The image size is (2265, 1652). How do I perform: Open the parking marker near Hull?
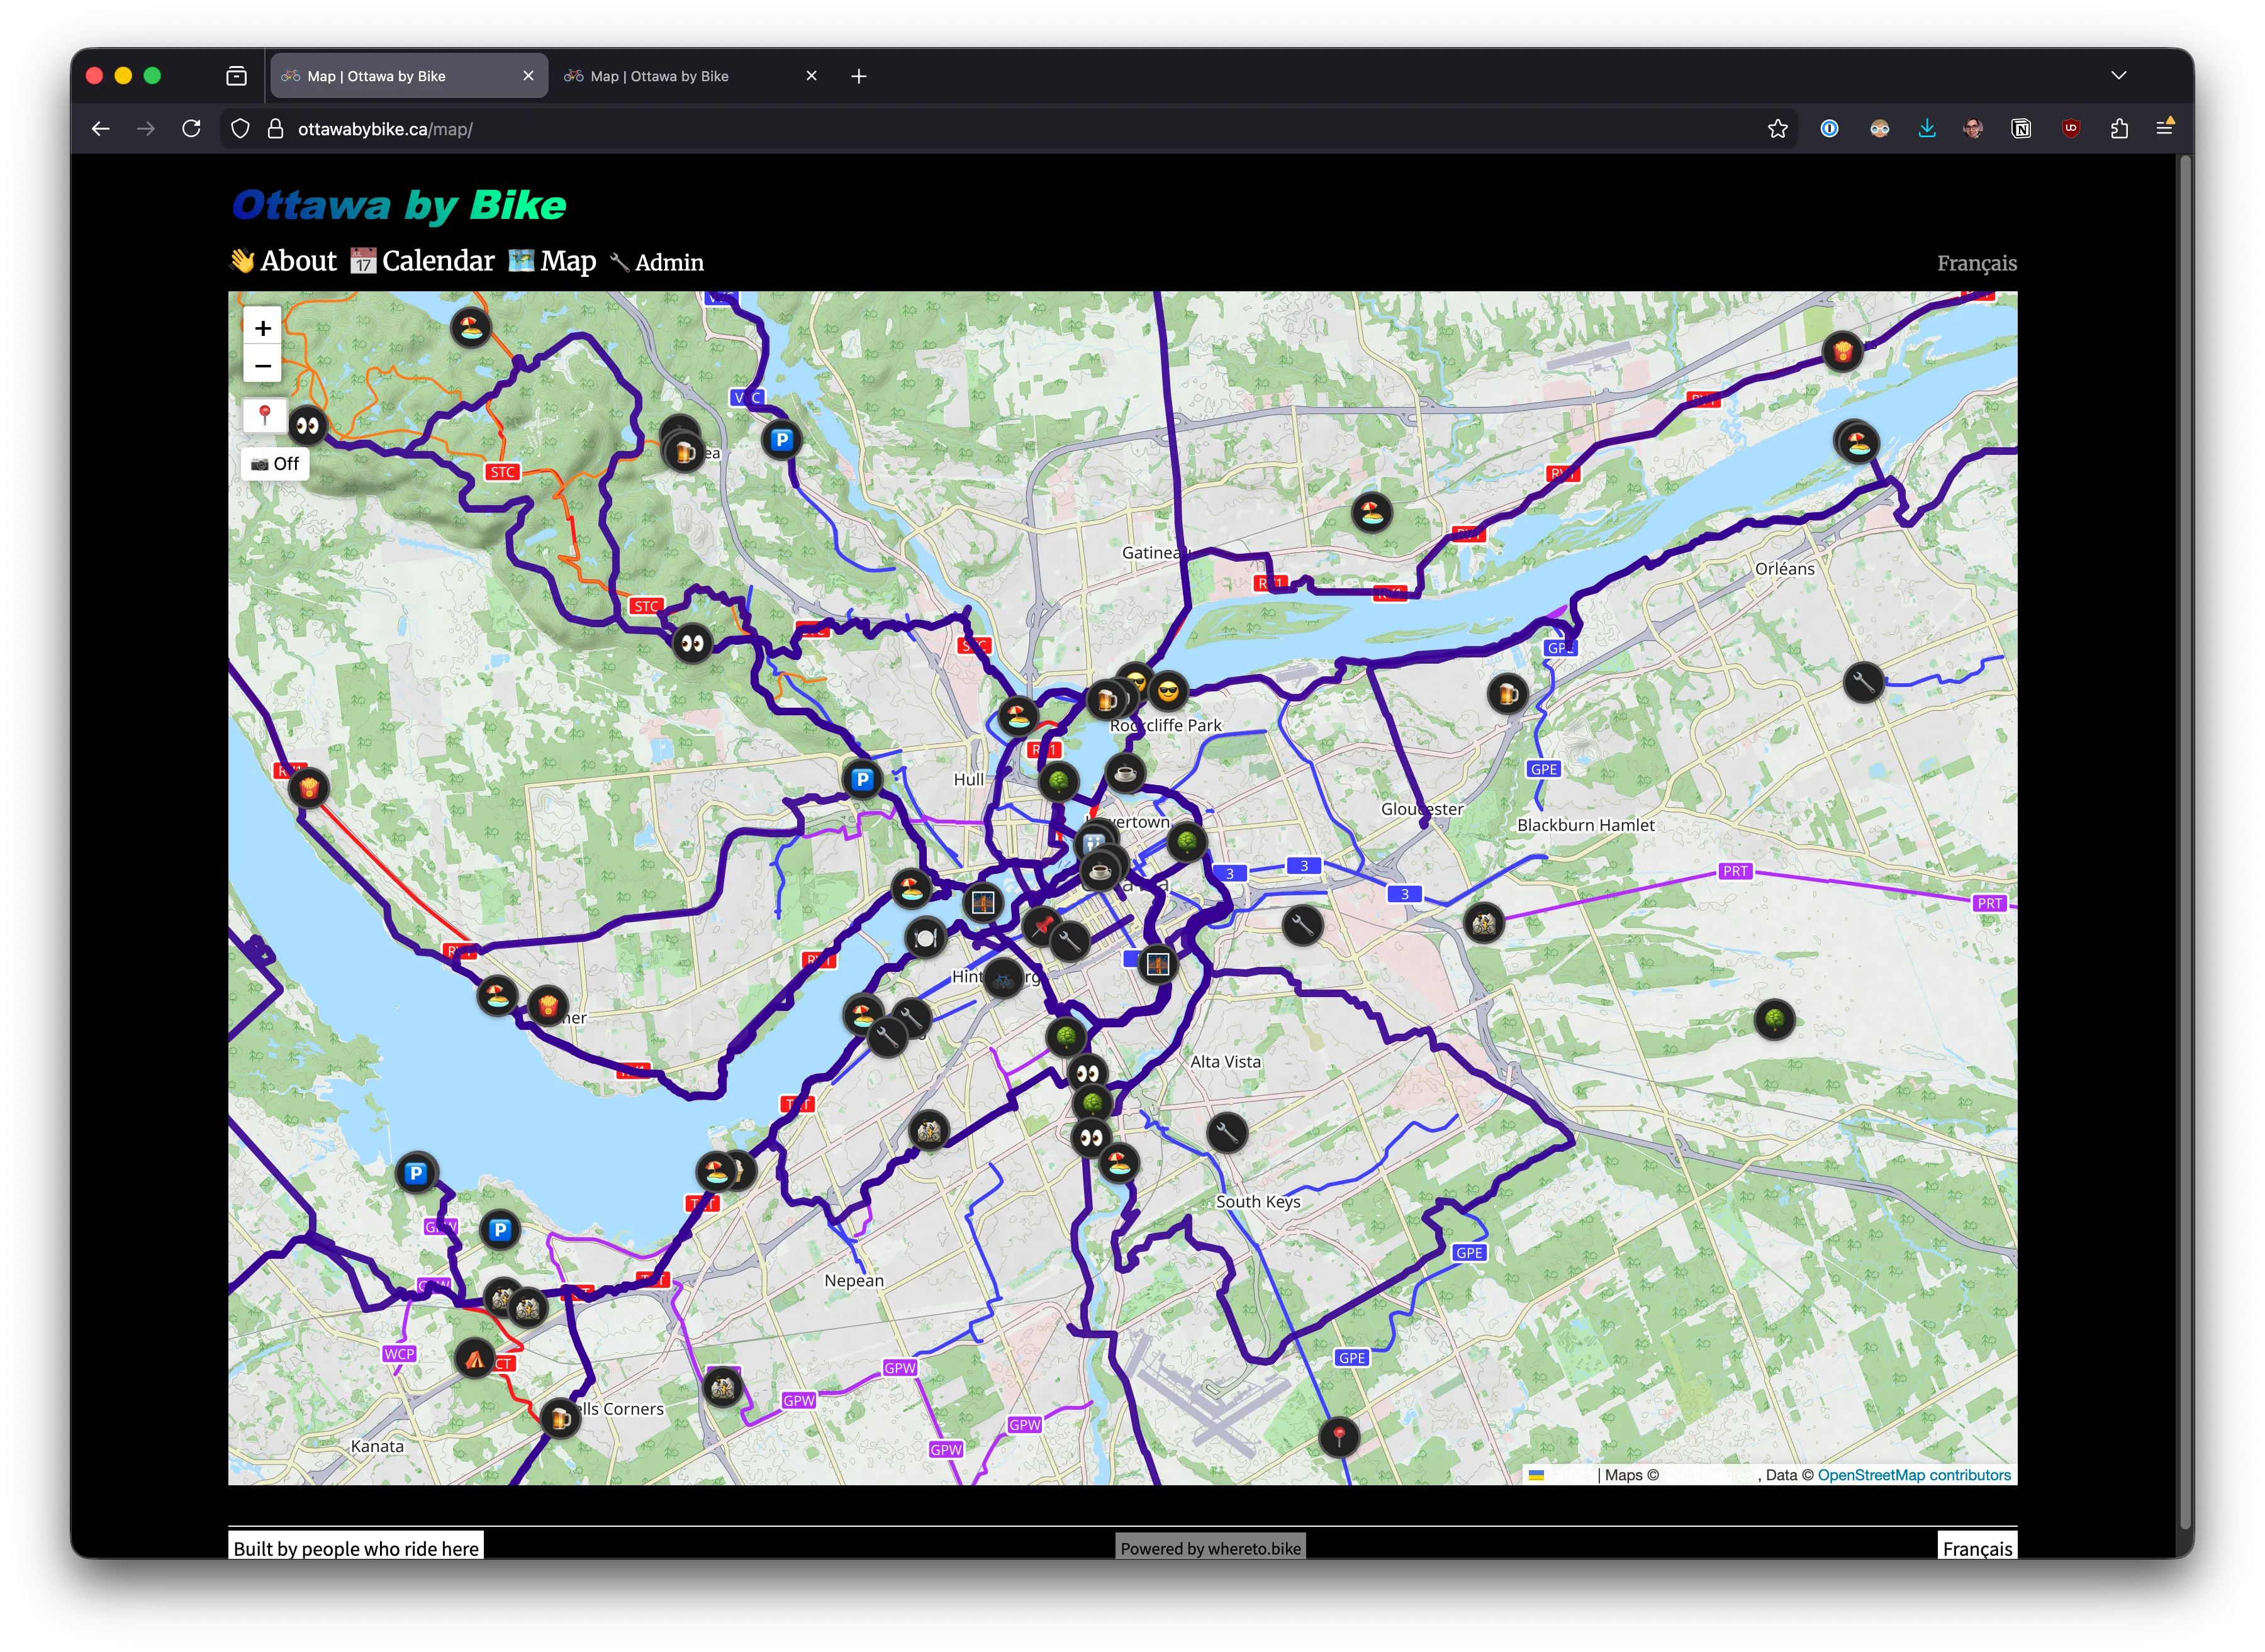tap(861, 779)
